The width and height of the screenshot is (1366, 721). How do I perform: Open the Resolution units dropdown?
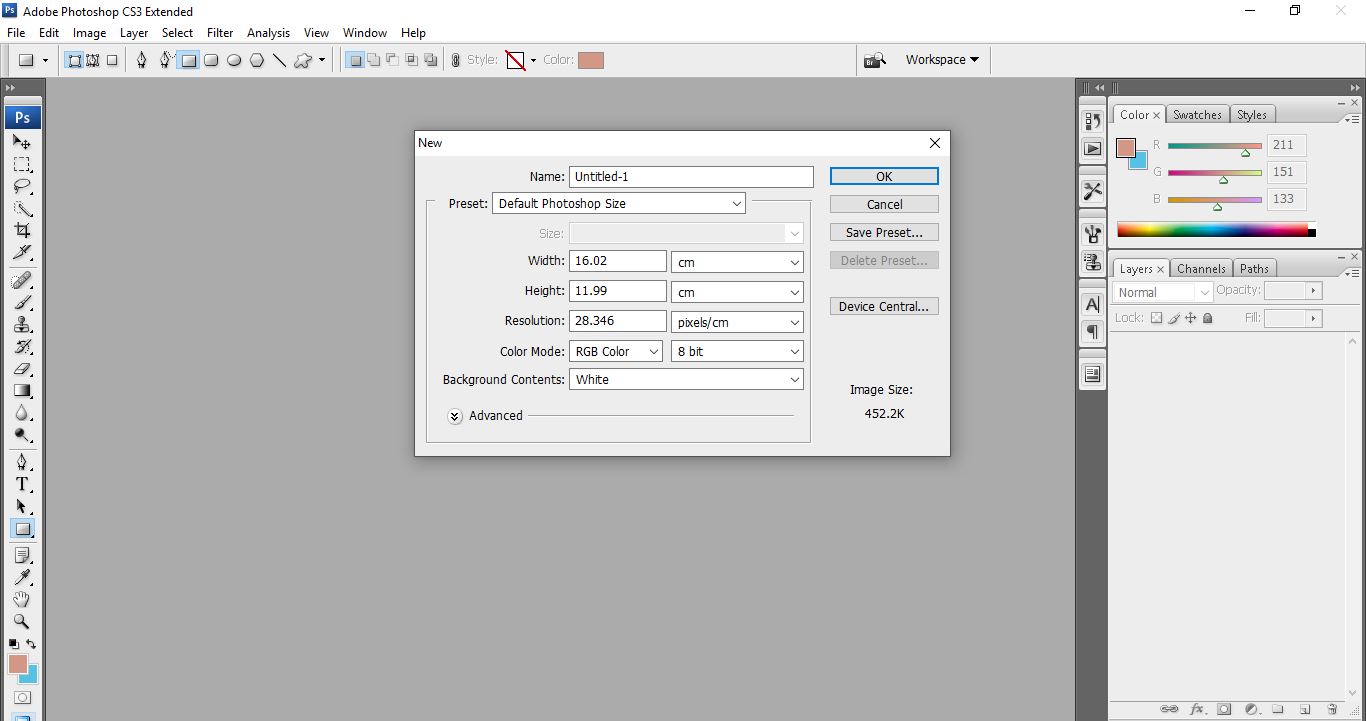[737, 322]
